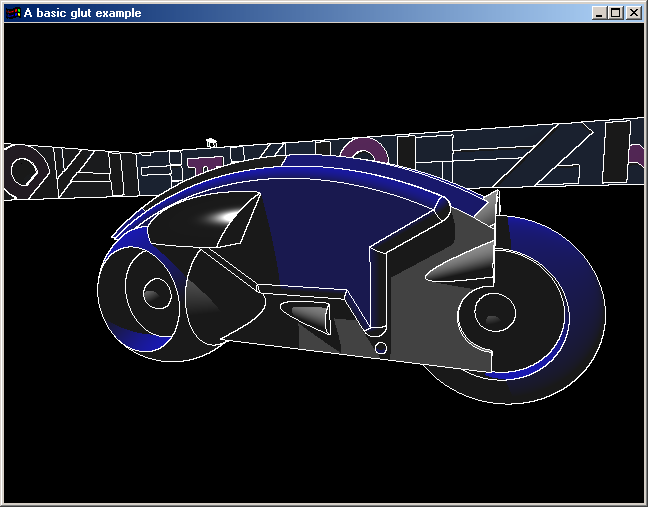This screenshot has height=507, width=648.
Task: Minimize the basic glut example window
Action: click(598, 13)
